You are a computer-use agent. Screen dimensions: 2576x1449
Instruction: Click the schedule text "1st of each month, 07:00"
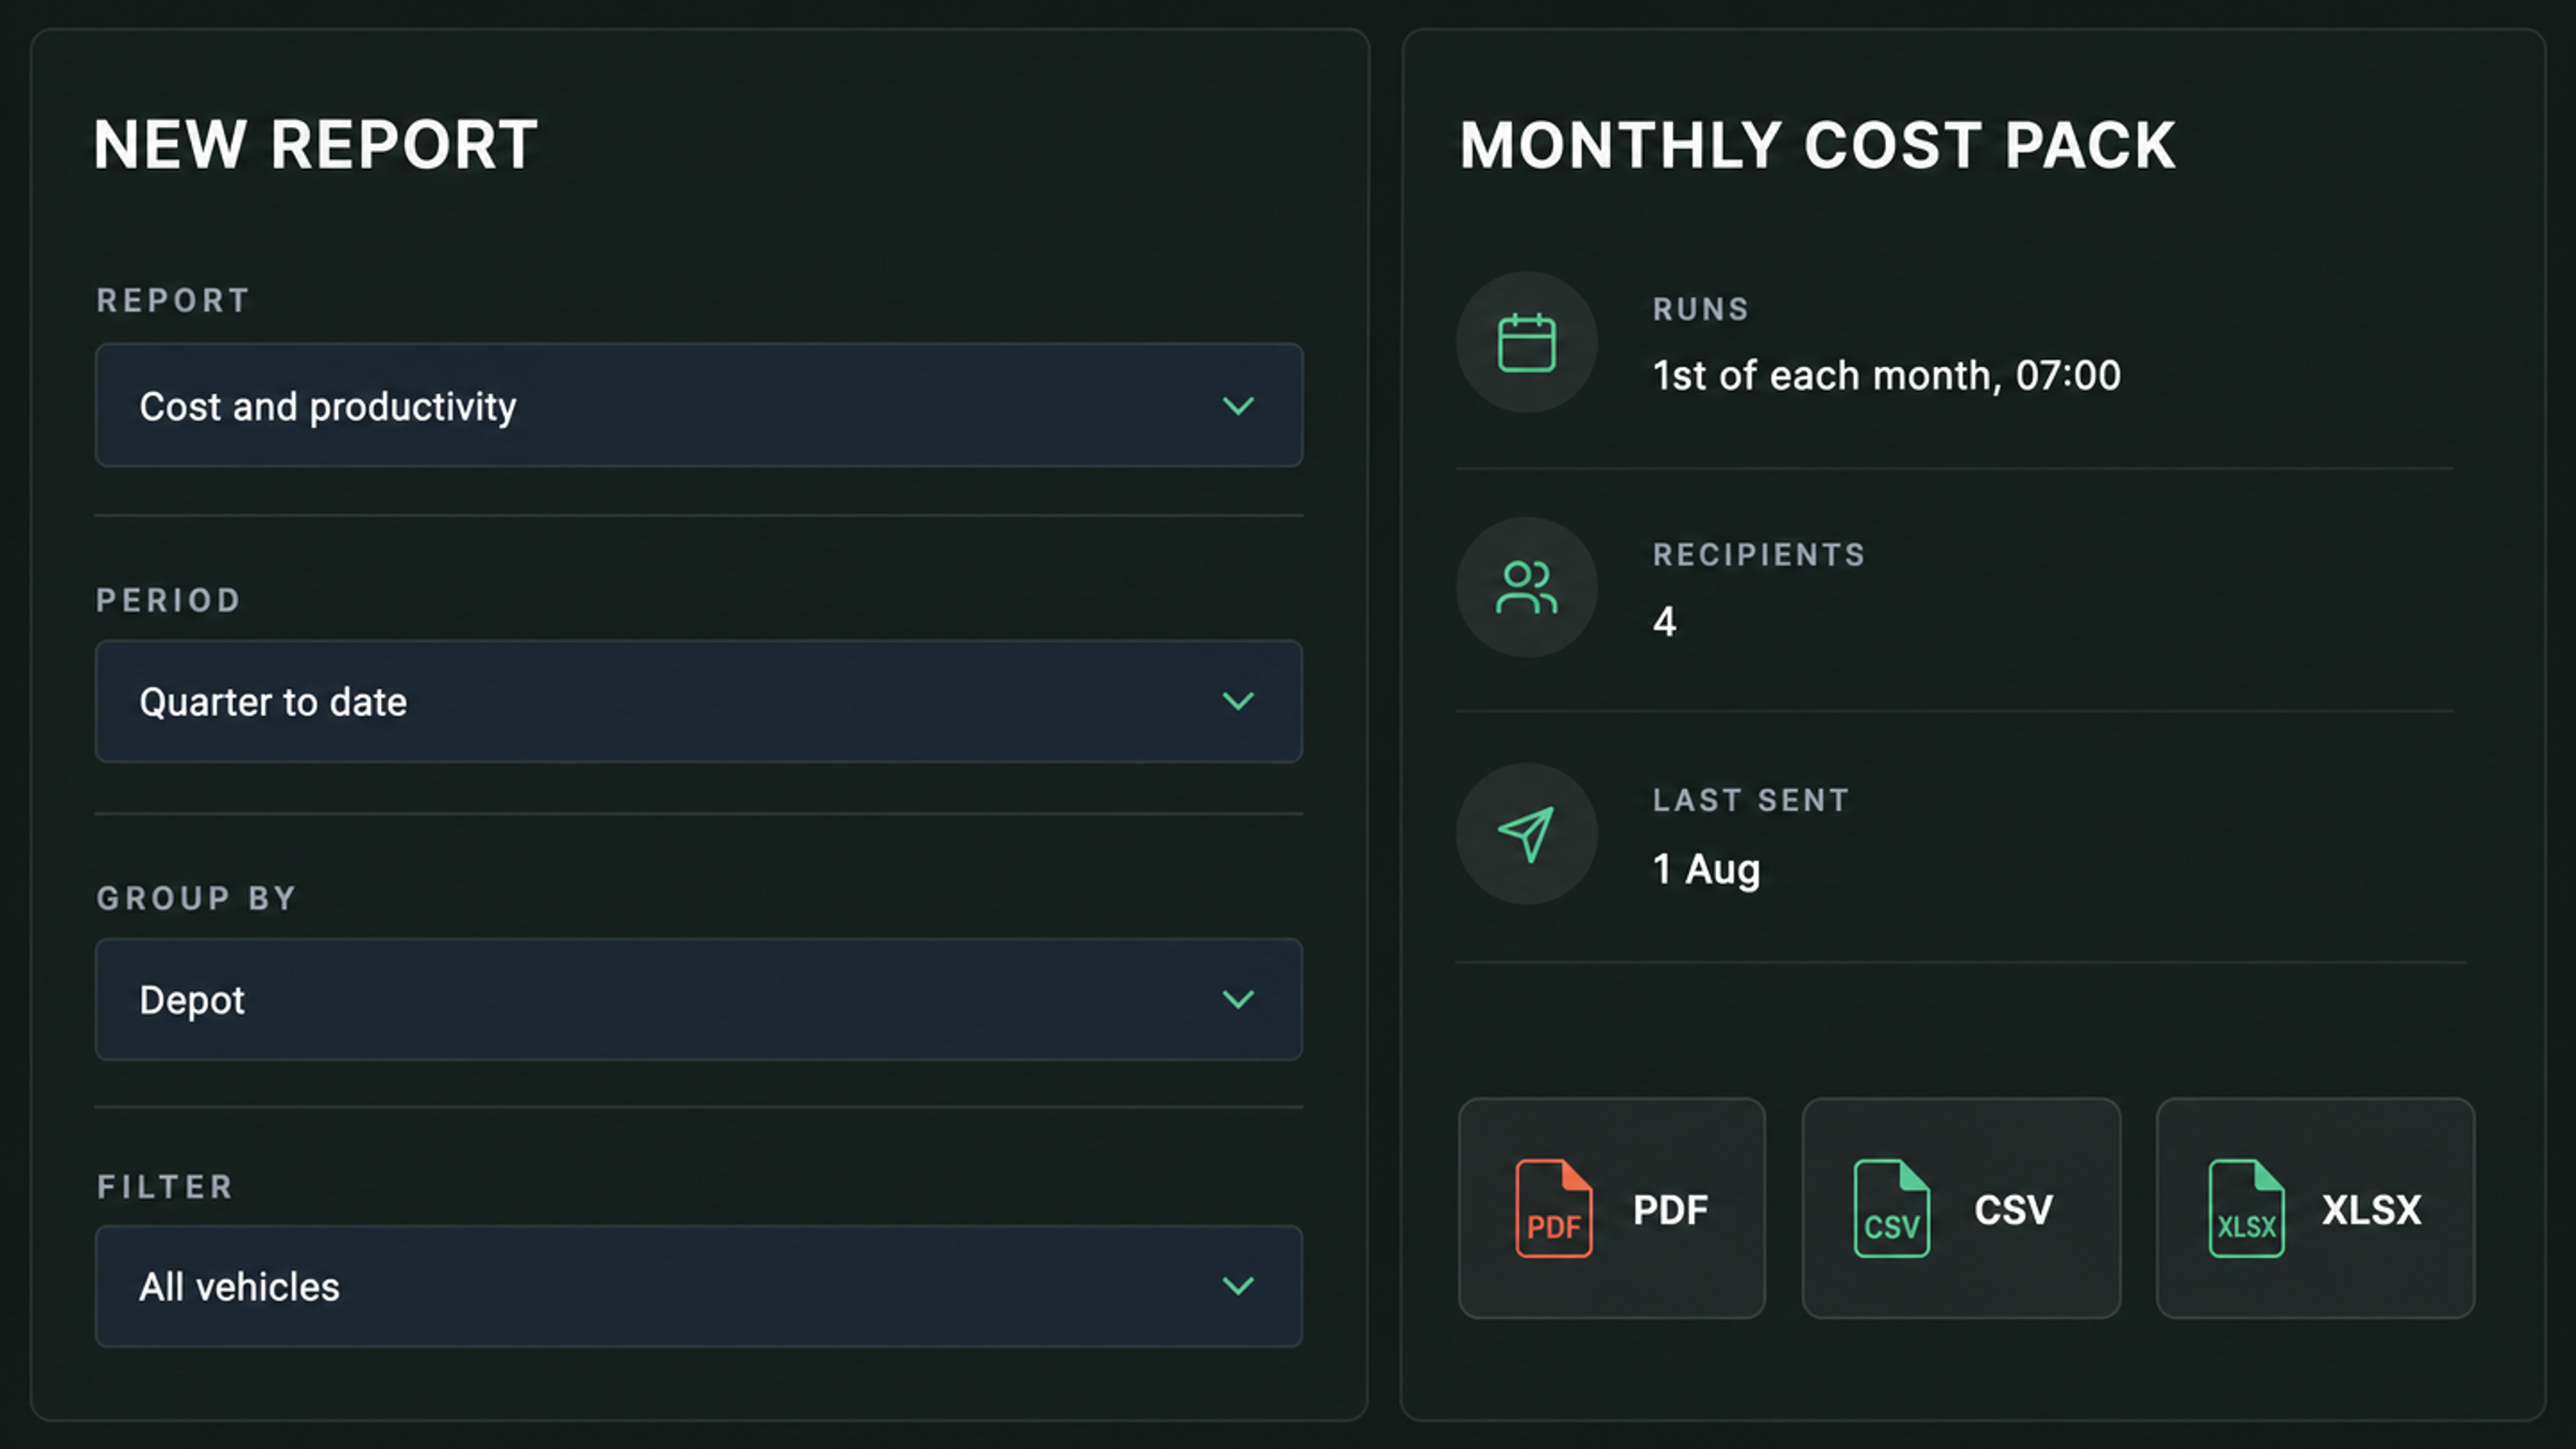click(x=1886, y=376)
